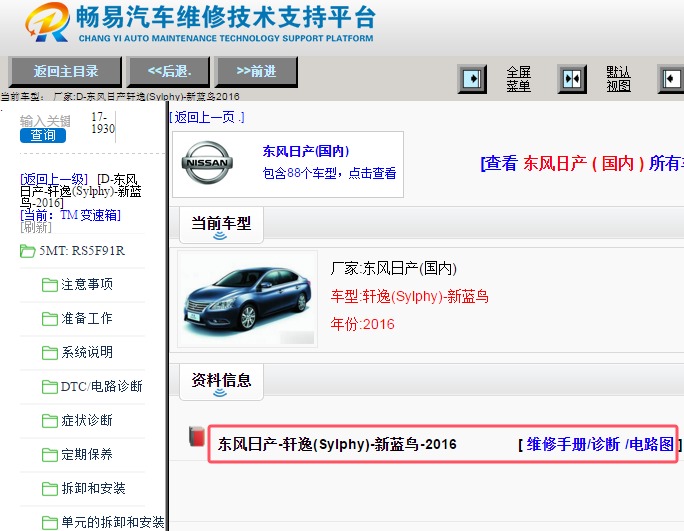The height and width of the screenshot is (531, 684).
Task: Click the 刷新 link in sidebar
Action: tap(36, 227)
